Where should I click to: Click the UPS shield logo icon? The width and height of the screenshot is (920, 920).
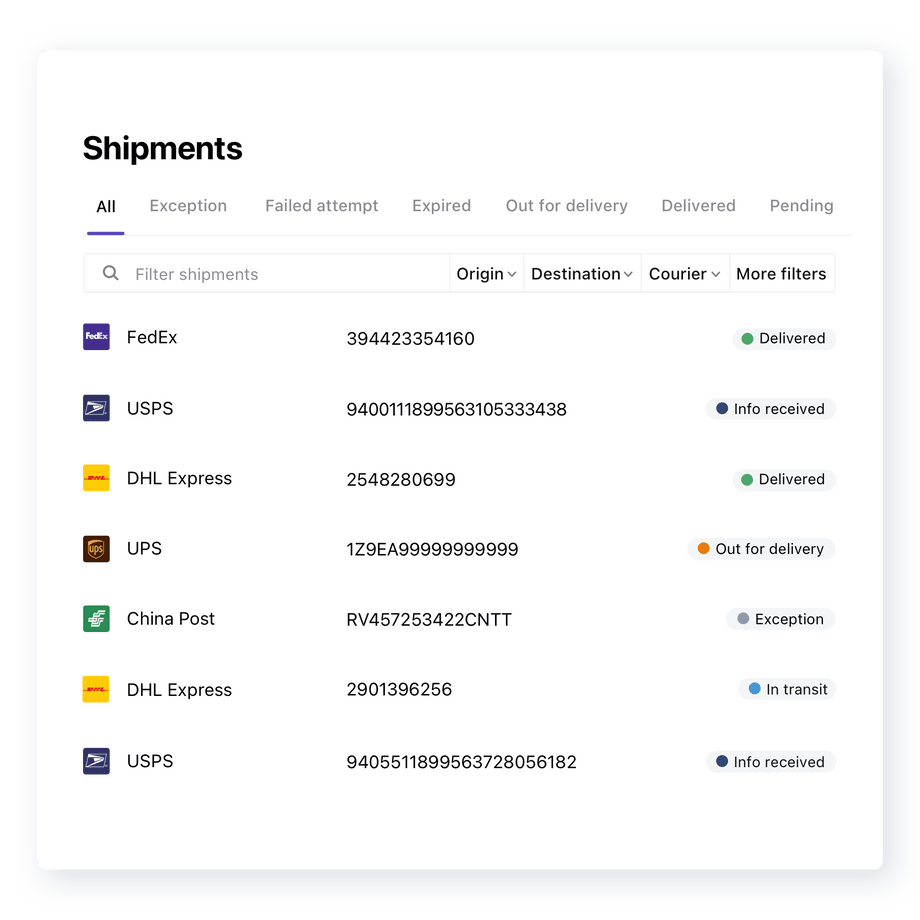pos(96,549)
